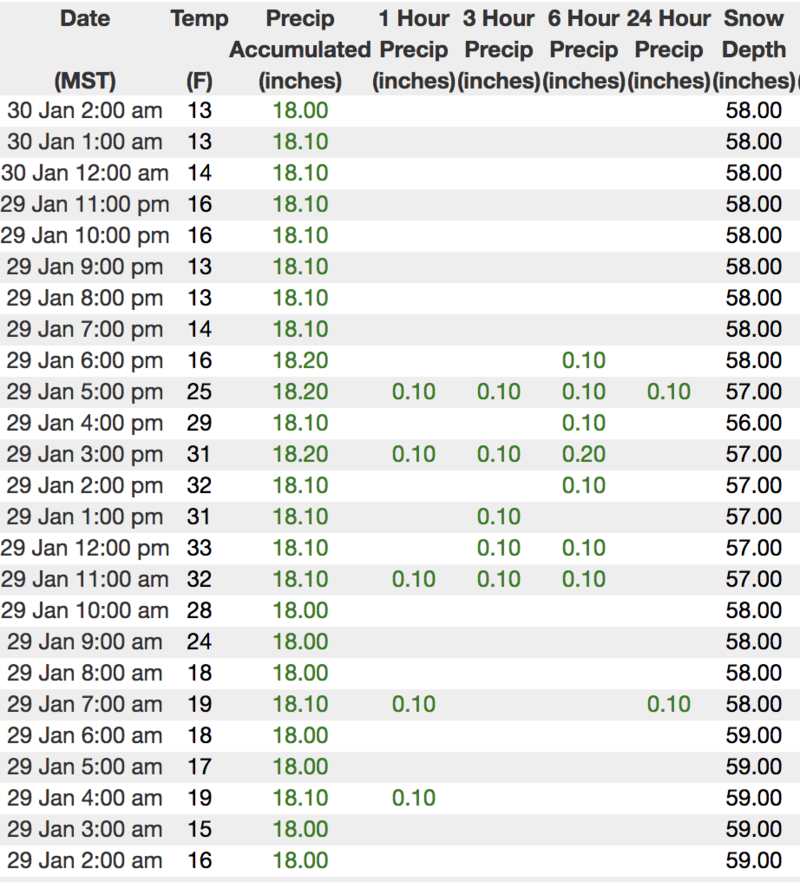Click the 29 Jan 12:00 pm date cell
The height and width of the screenshot is (882, 800).
pyautogui.click(x=85, y=548)
